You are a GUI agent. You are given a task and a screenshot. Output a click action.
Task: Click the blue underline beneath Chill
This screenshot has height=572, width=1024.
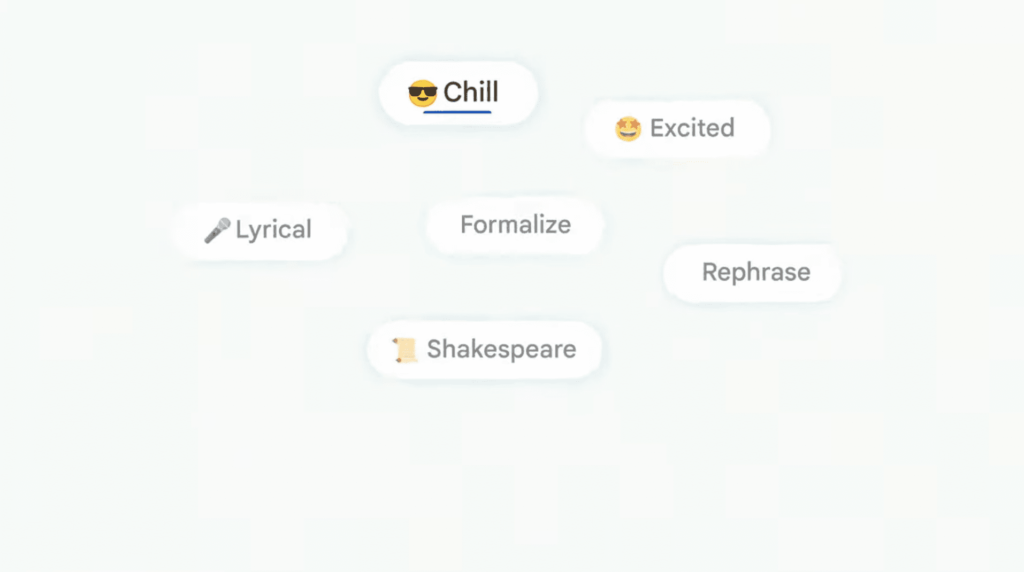457,112
